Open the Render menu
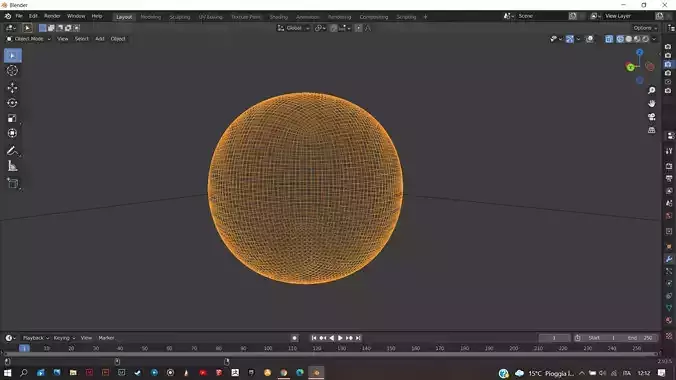This screenshot has height=380, width=676. (x=52, y=16)
